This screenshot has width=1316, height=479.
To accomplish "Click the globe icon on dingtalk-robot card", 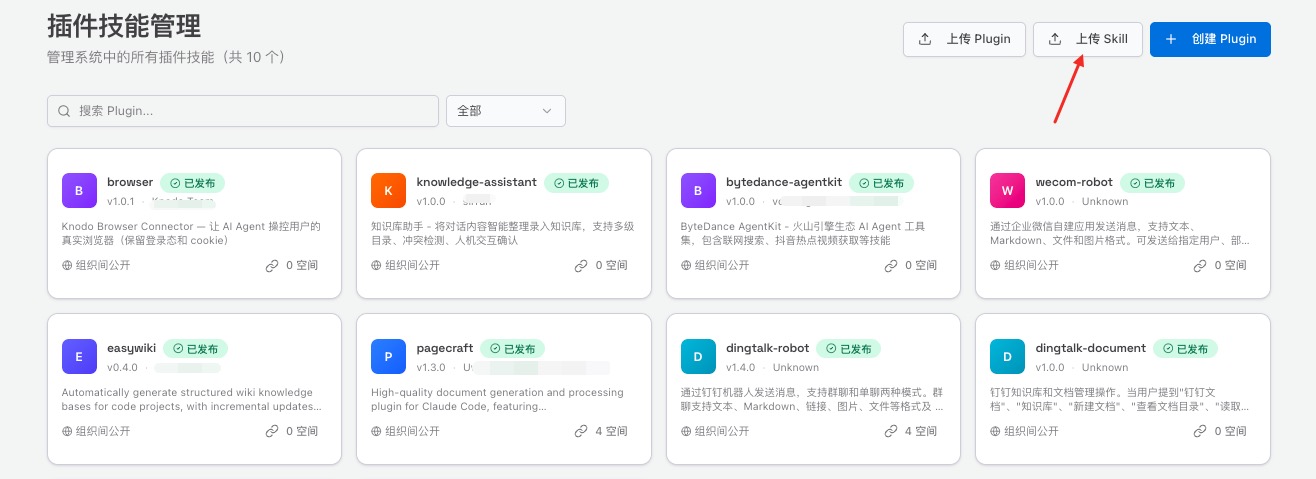I will [687, 431].
